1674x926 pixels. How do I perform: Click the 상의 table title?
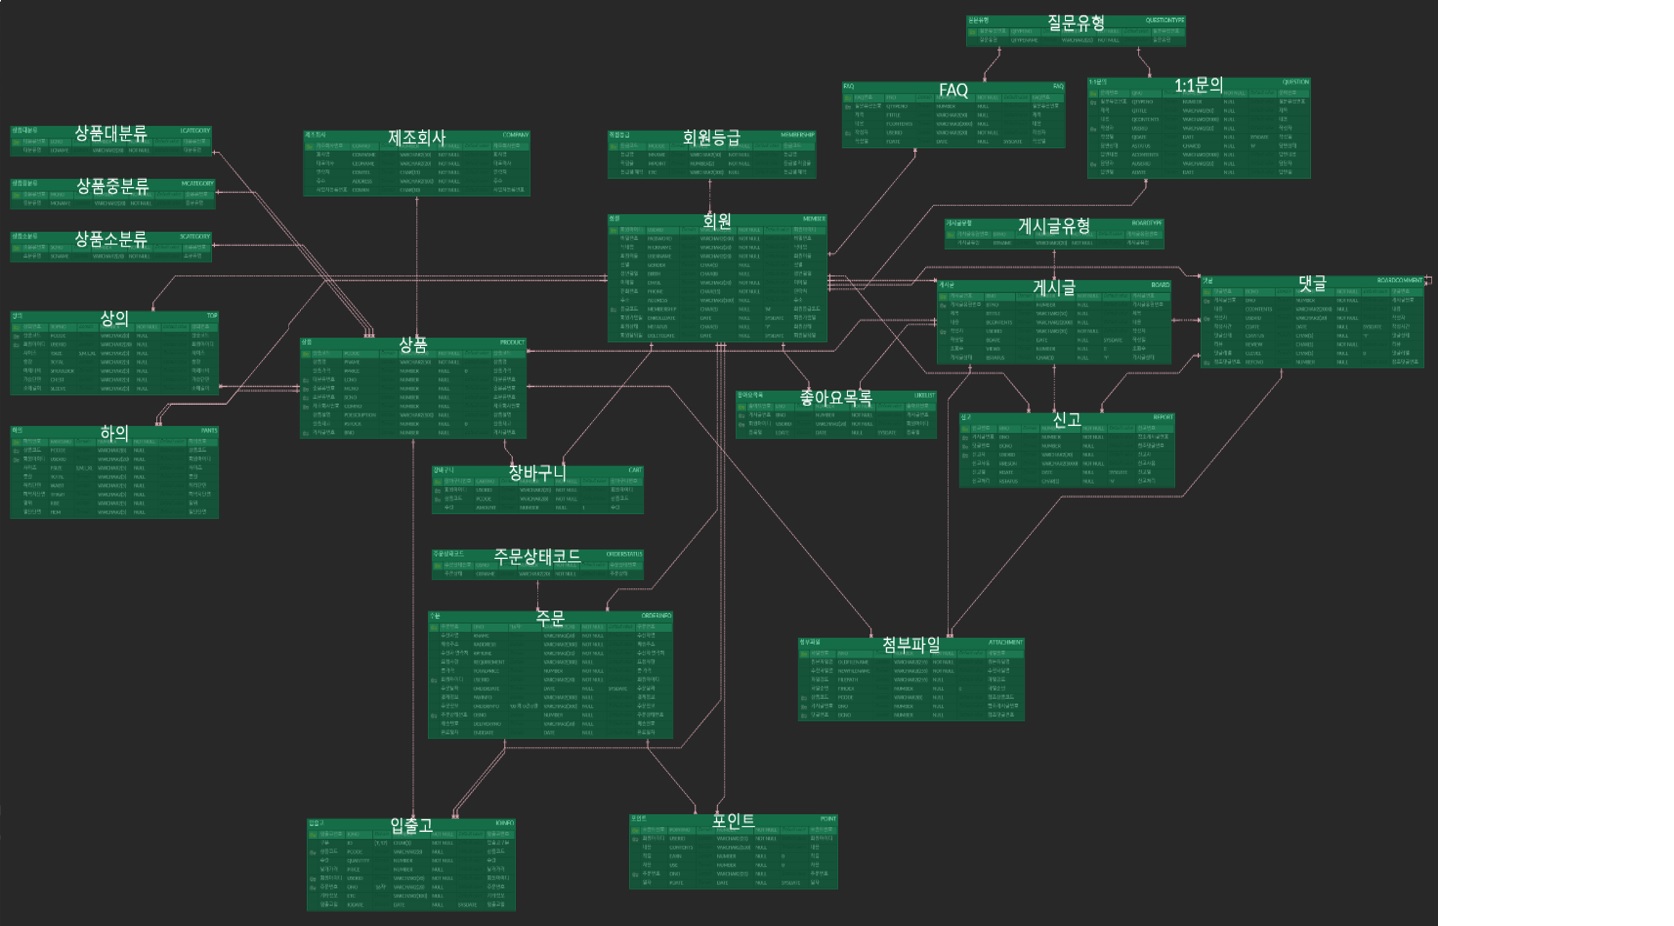coord(114,318)
